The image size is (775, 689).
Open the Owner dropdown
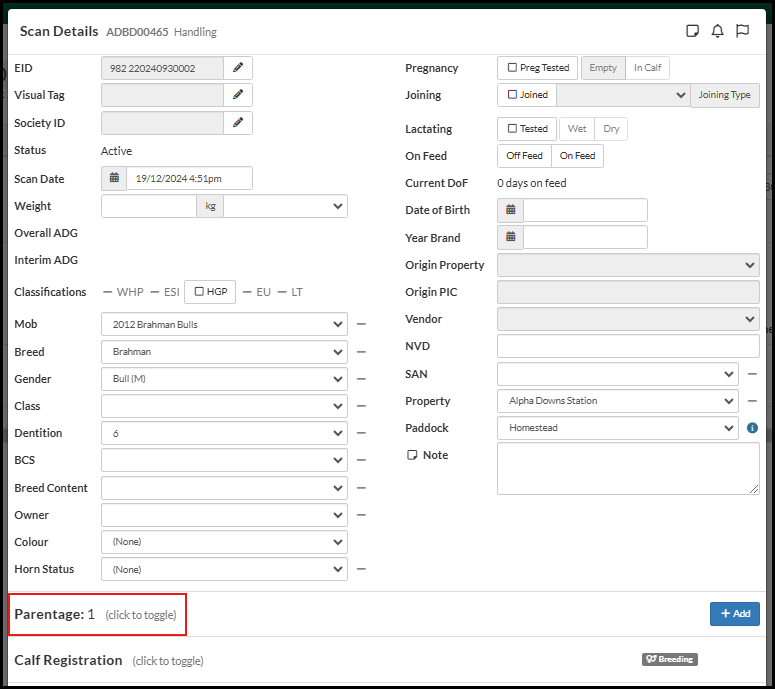224,515
